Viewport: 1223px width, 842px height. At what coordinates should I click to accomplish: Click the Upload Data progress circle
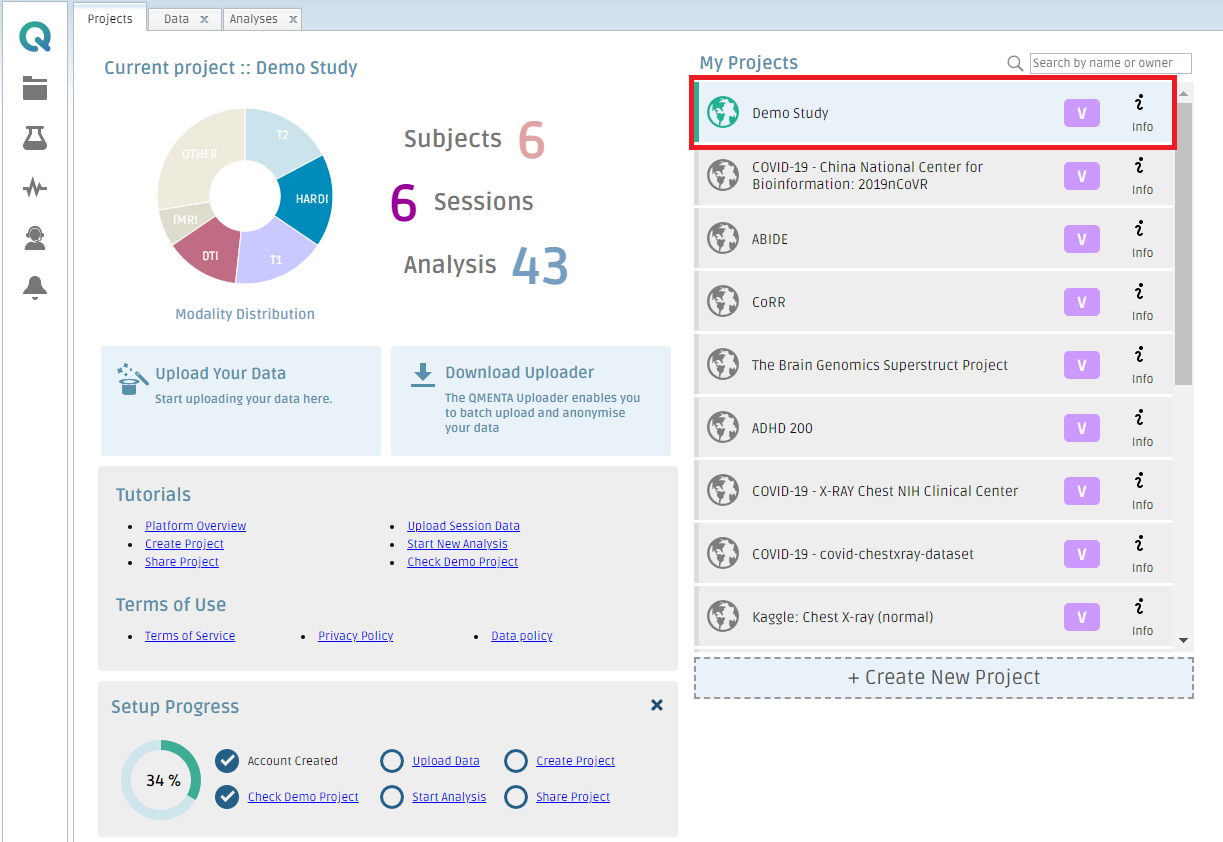pos(392,761)
